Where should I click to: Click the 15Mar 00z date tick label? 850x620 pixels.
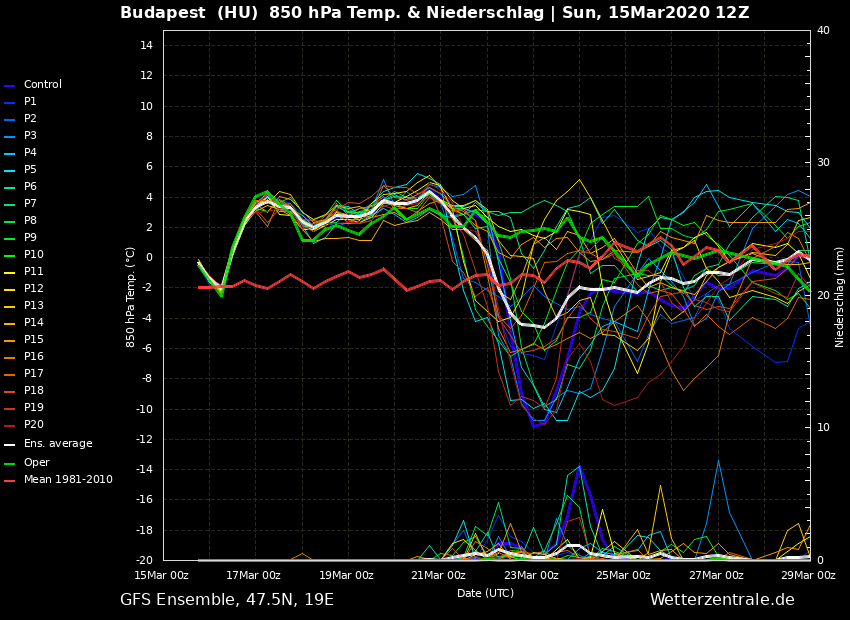coord(161,575)
